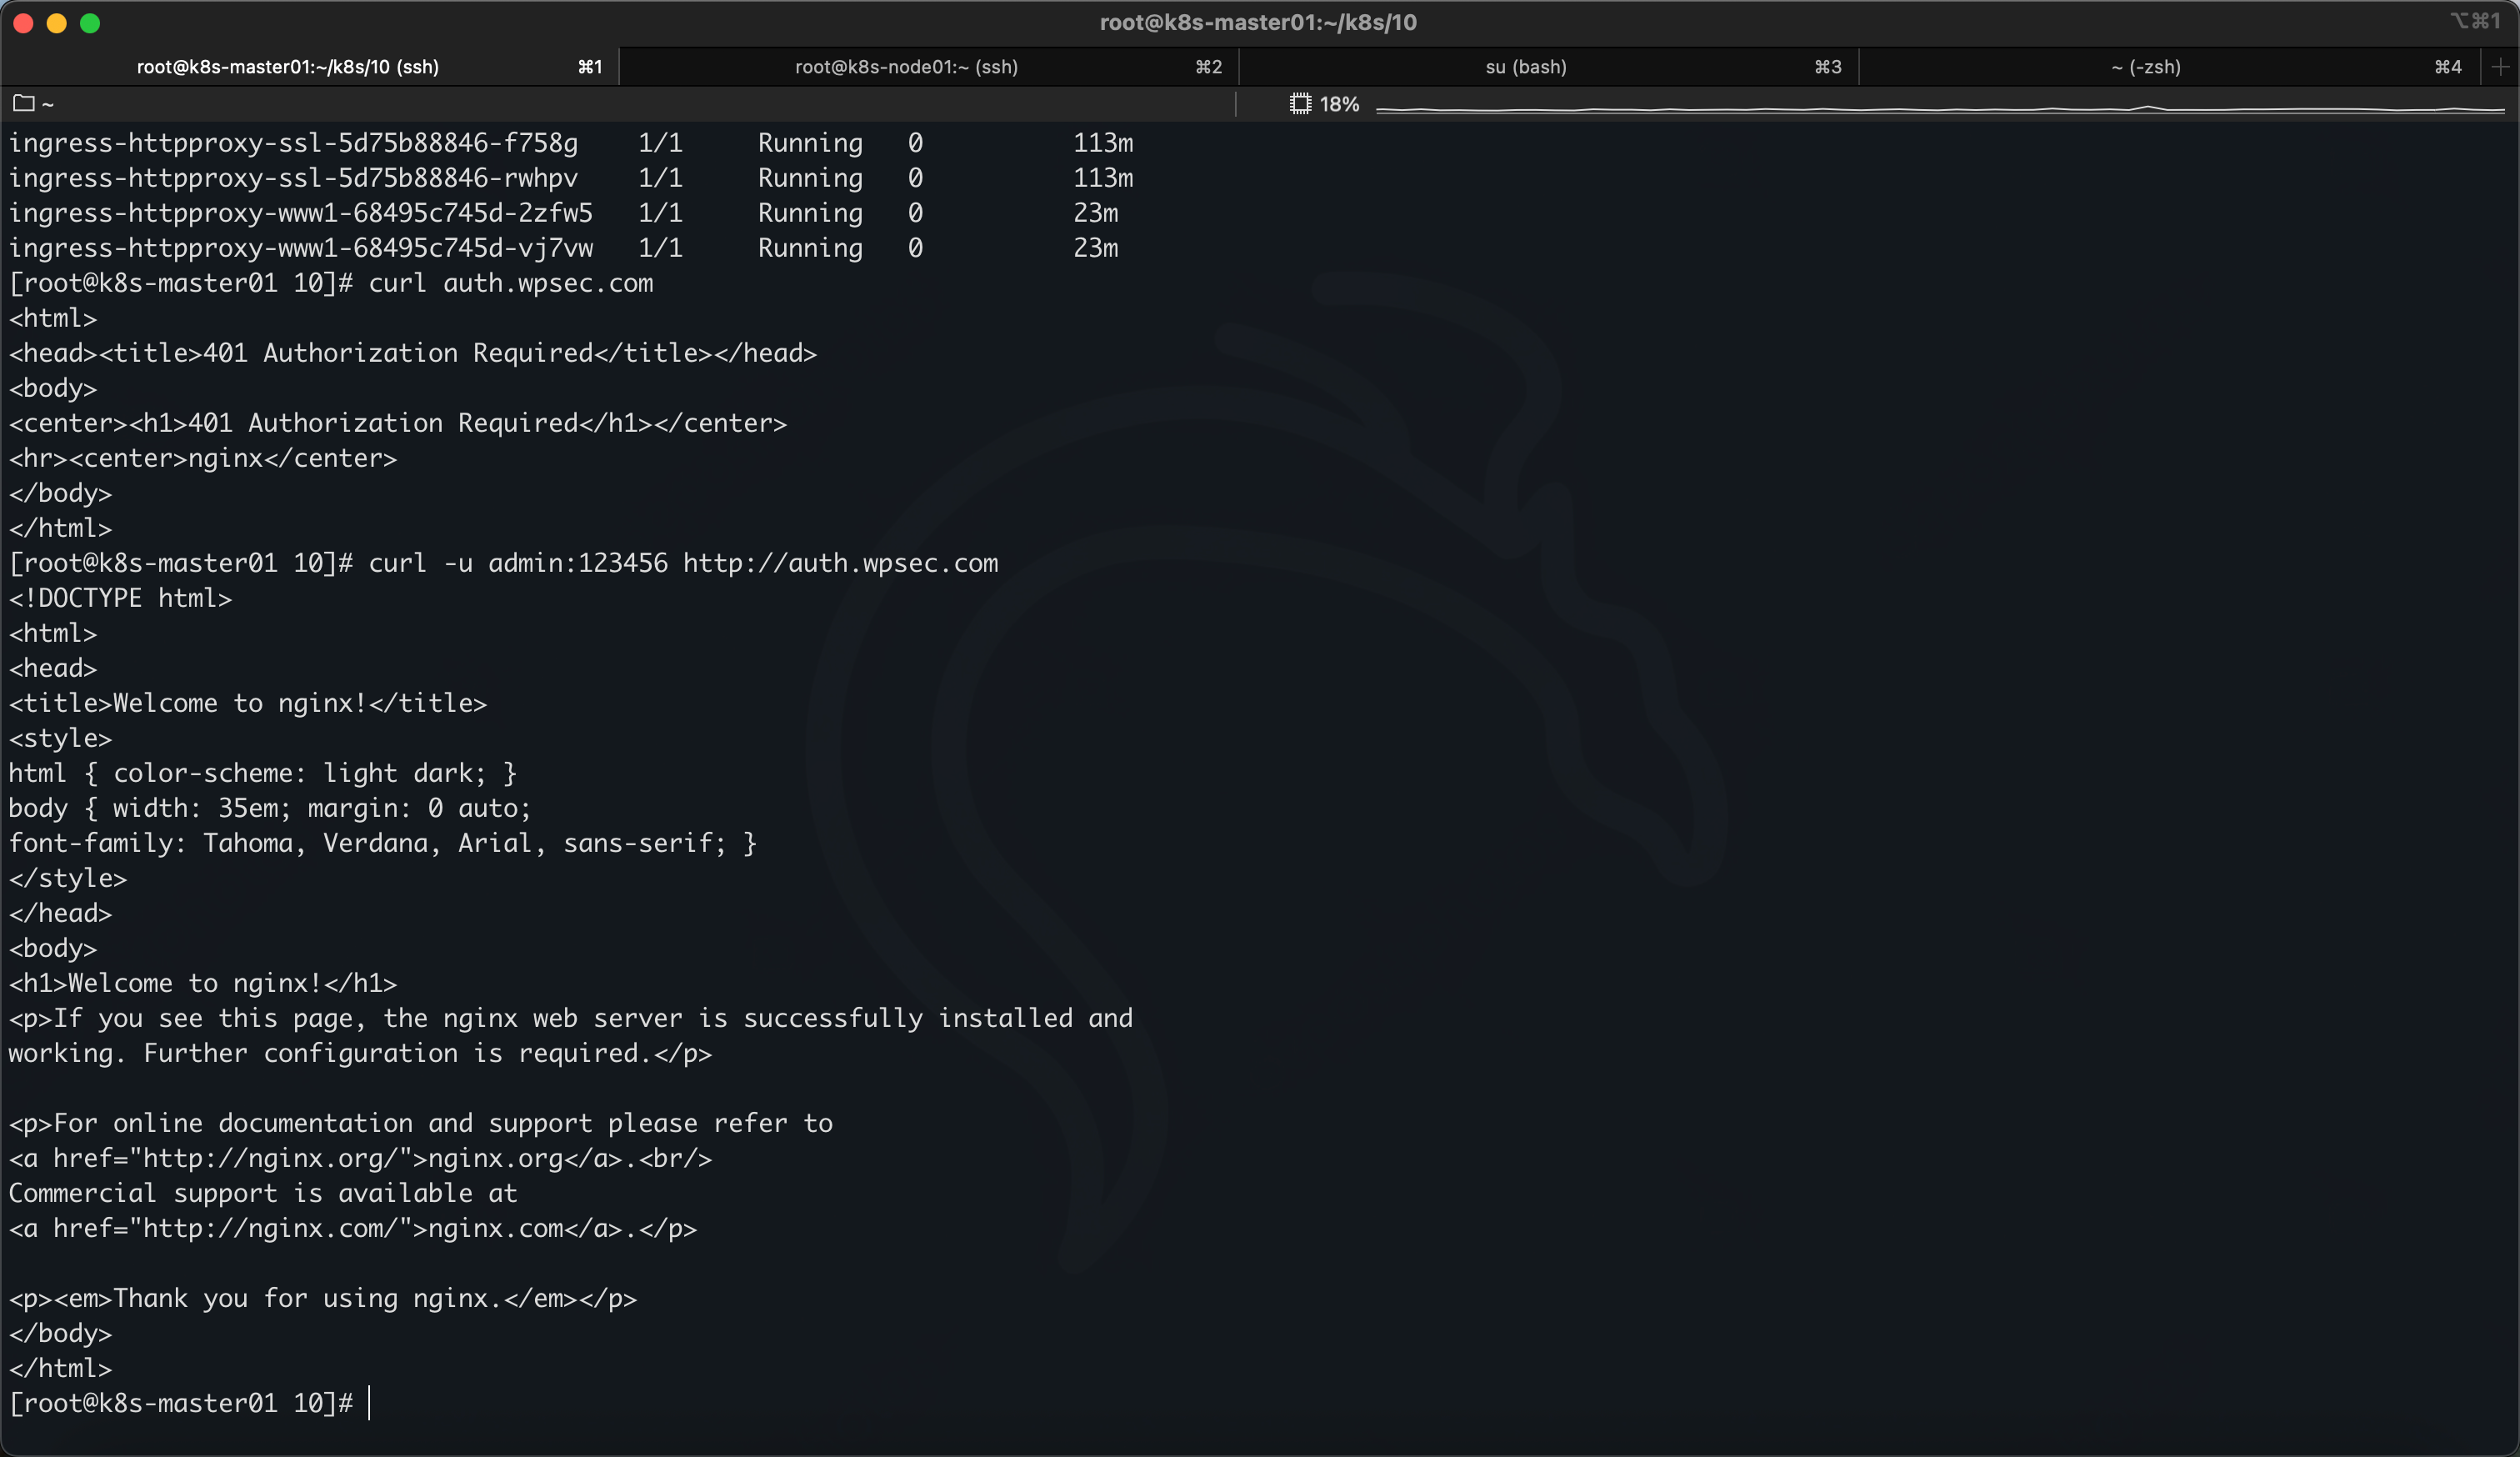The height and width of the screenshot is (1457, 2520).
Task: Click the ⌥⌘1 window shortcut indicator
Action: [2474, 22]
